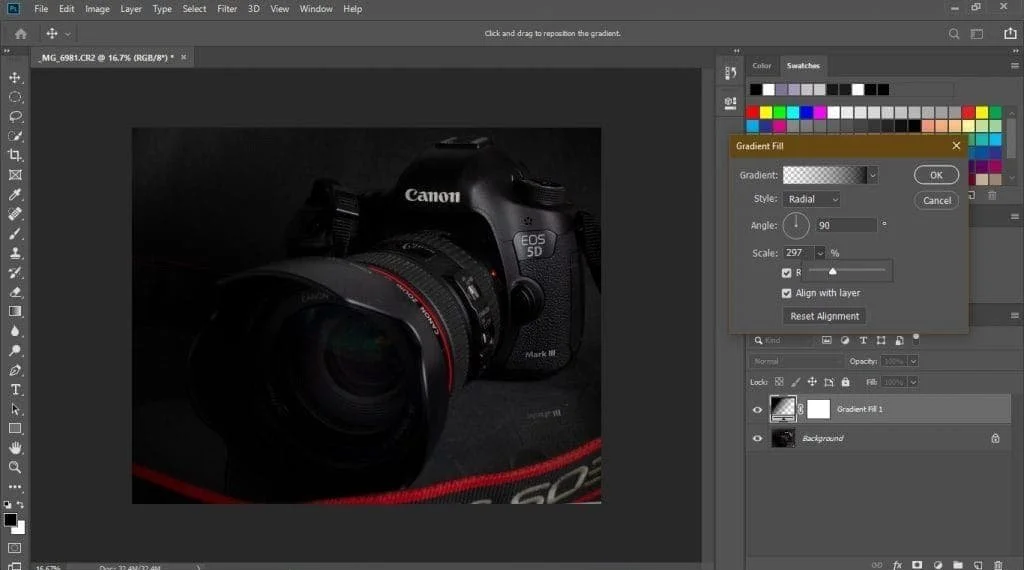
Task: Open the workspace switcher icon
Action: pos(977,34)
